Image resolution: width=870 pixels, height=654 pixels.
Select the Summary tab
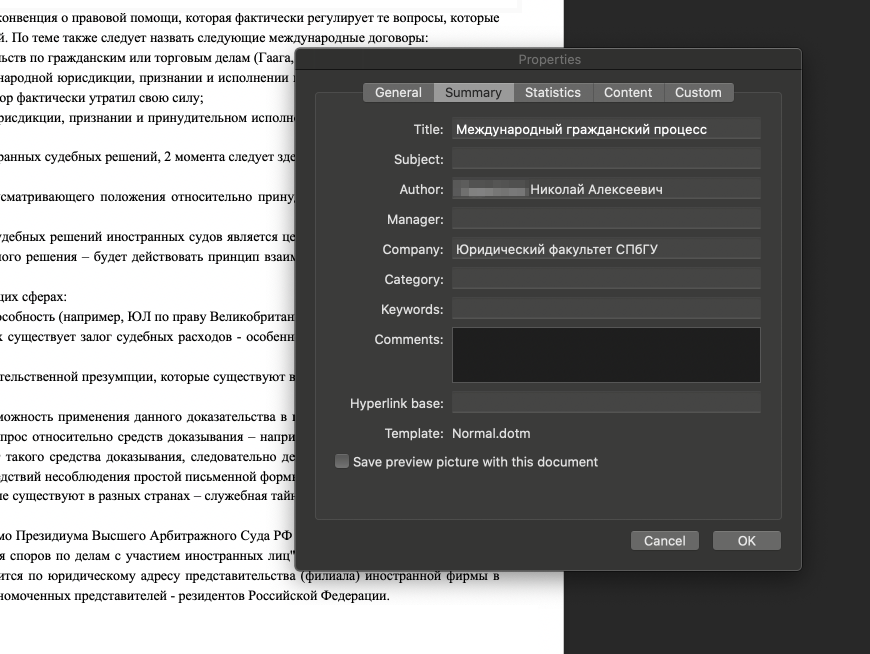pos(473,93)
